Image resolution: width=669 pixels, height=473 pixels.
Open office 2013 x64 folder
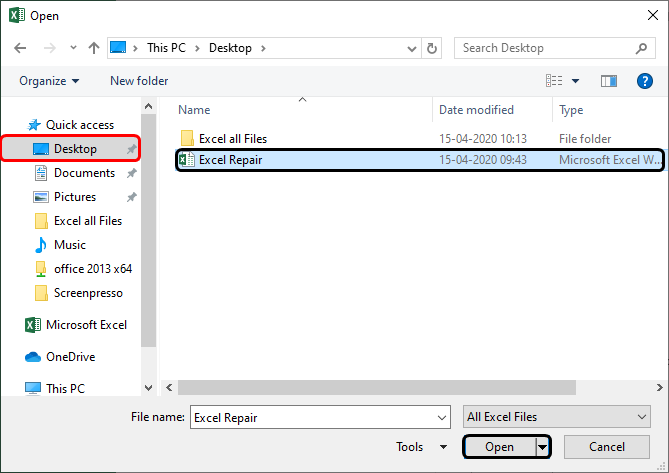(93, 269)
